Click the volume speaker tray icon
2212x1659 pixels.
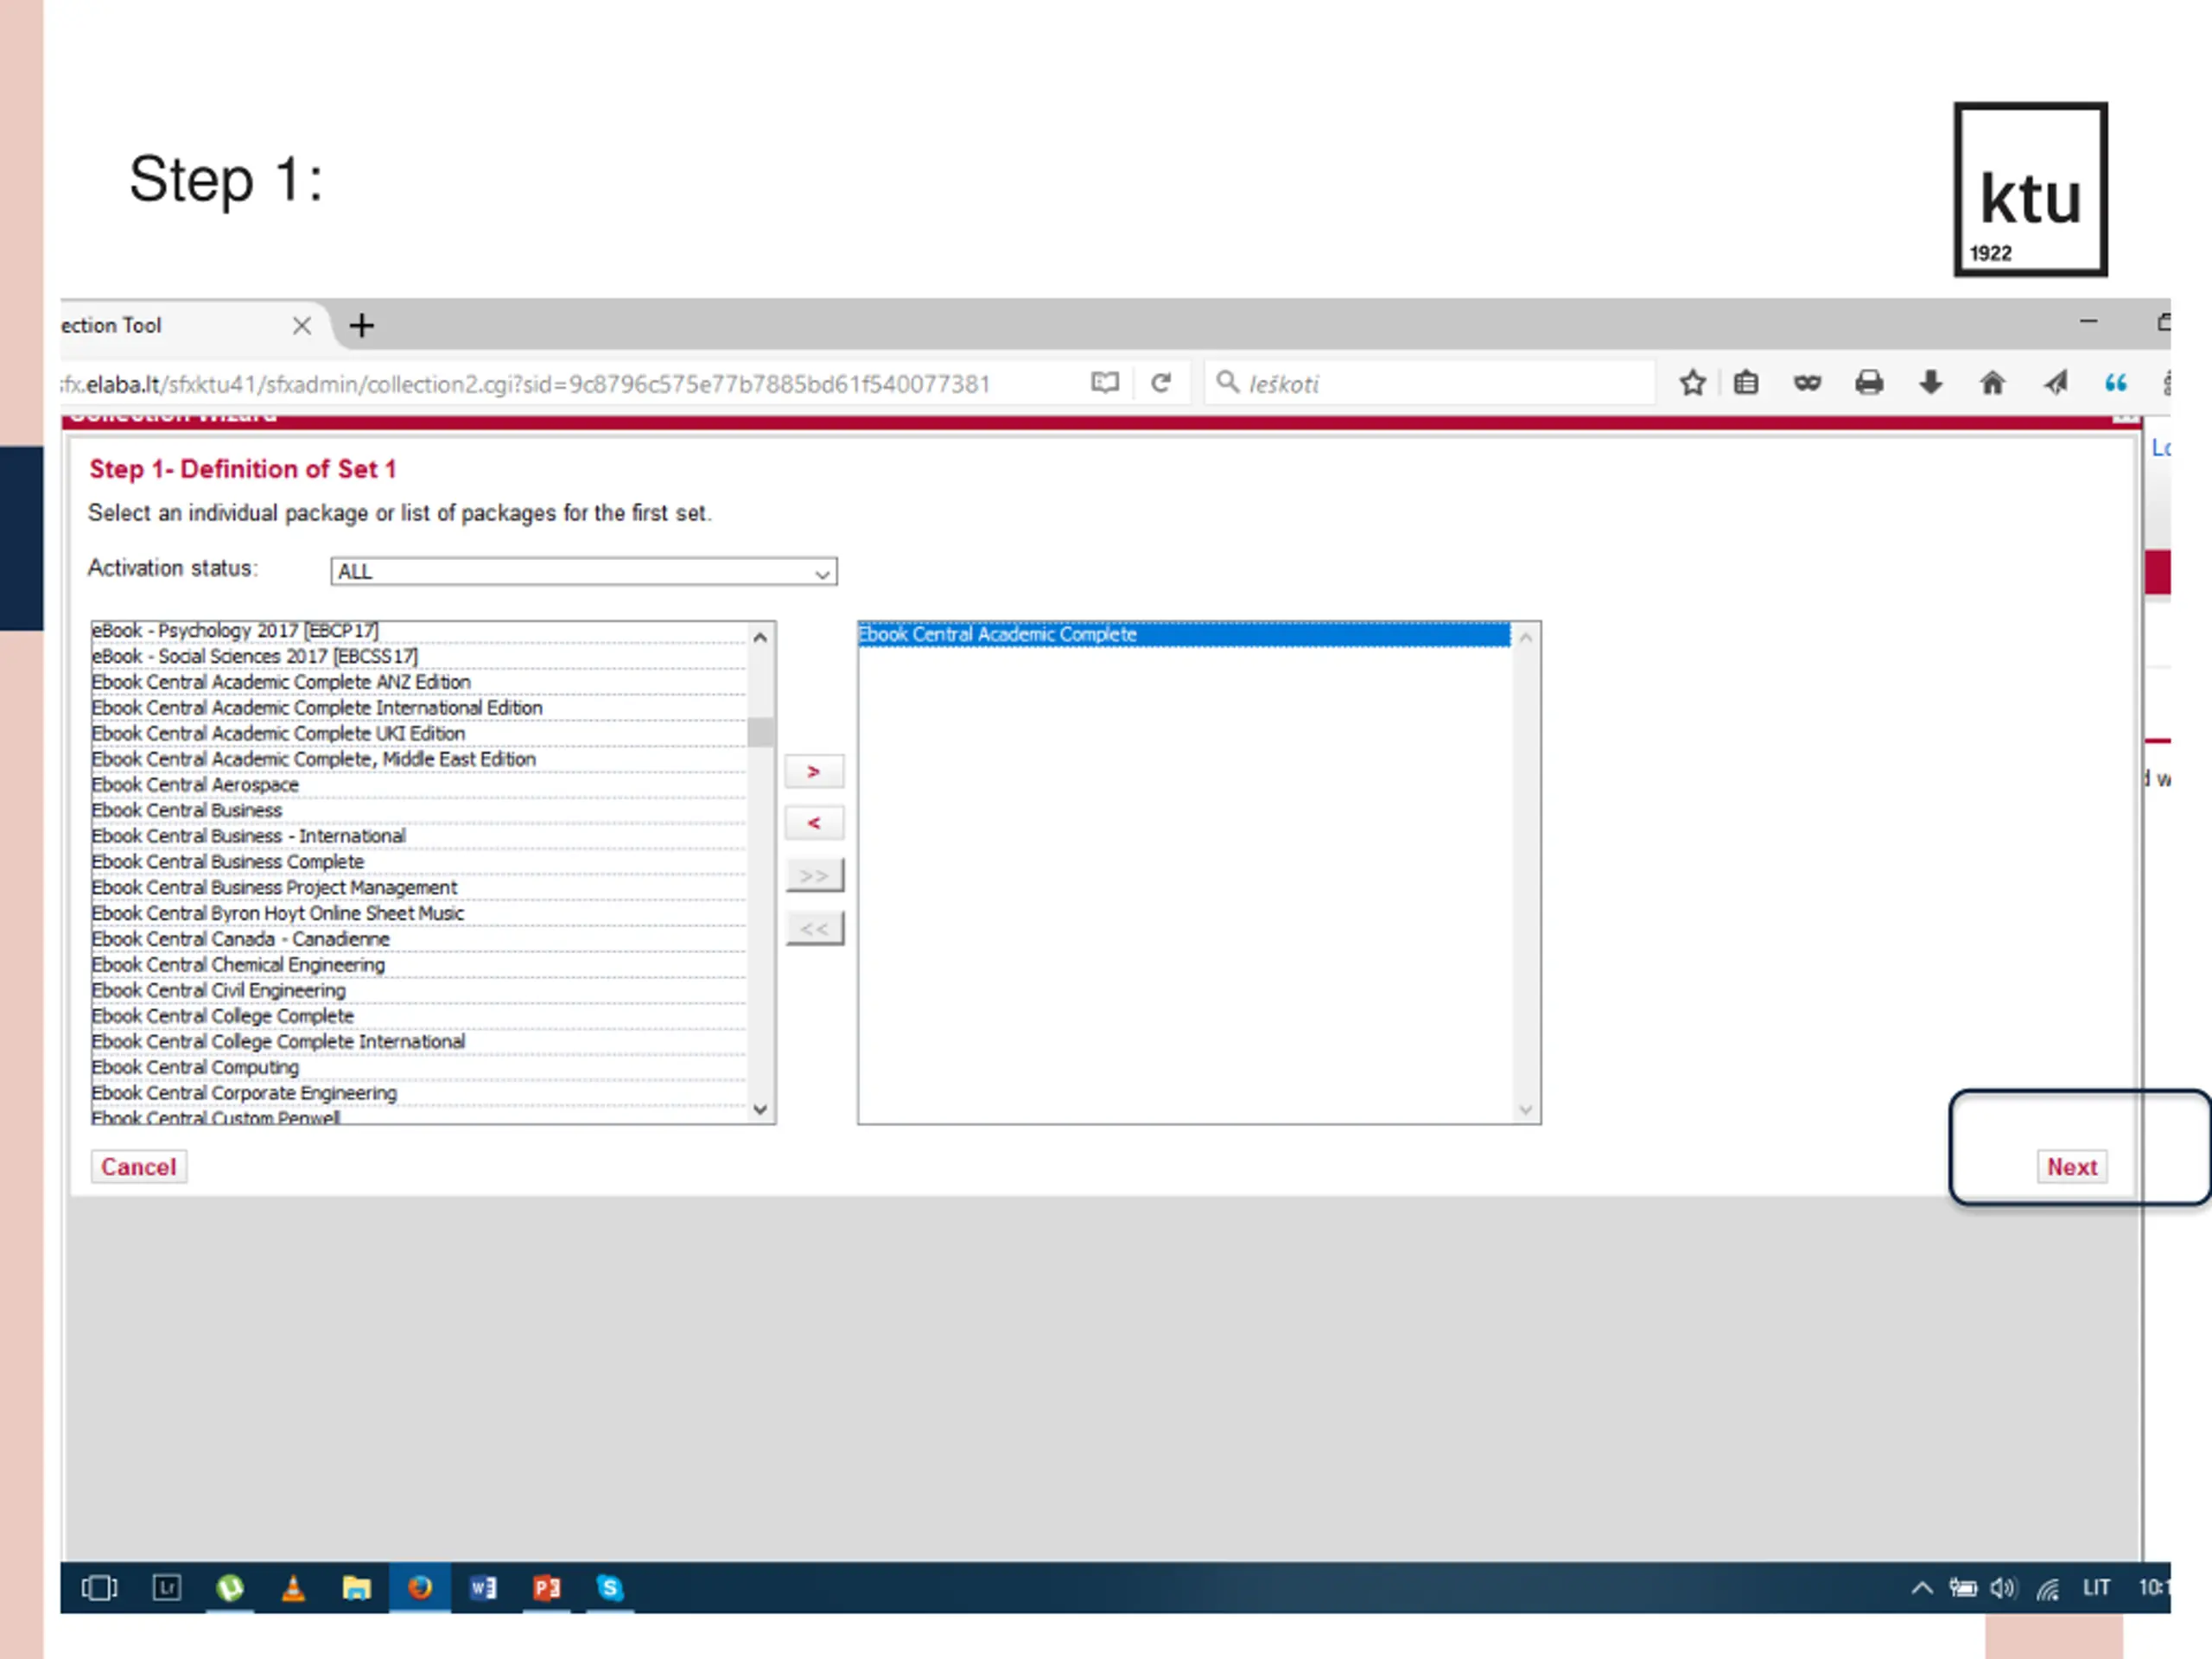click(2004, 1588)
